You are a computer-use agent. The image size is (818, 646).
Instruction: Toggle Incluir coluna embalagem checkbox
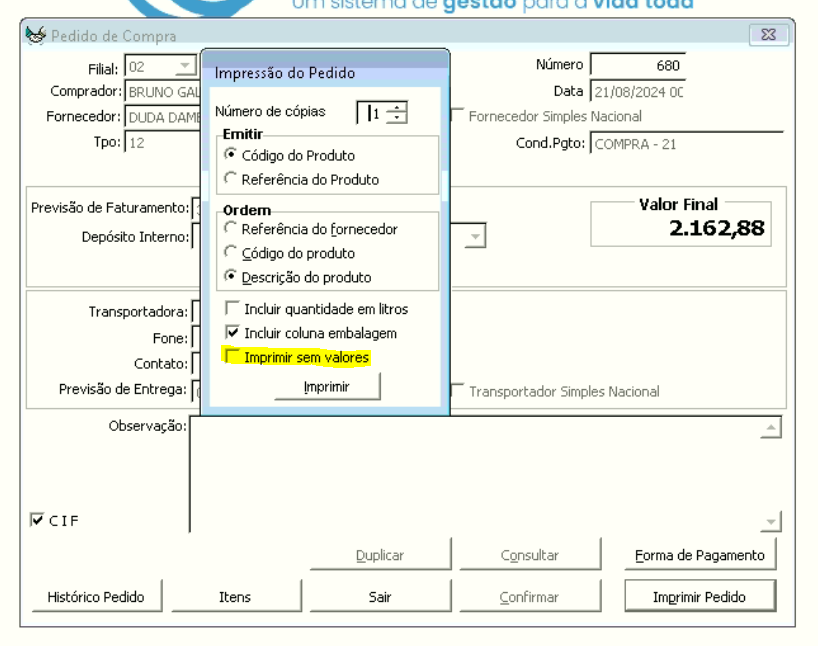click(233, 333)
